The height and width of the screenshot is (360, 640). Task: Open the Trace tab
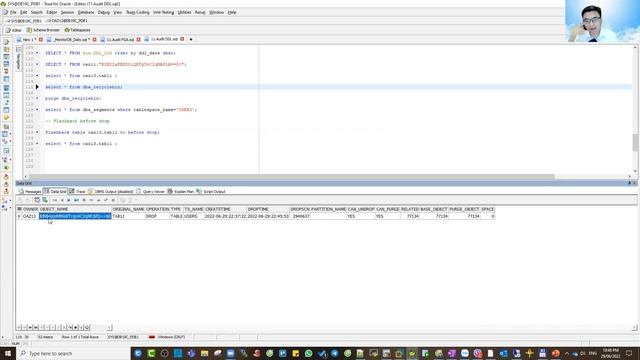77,191
